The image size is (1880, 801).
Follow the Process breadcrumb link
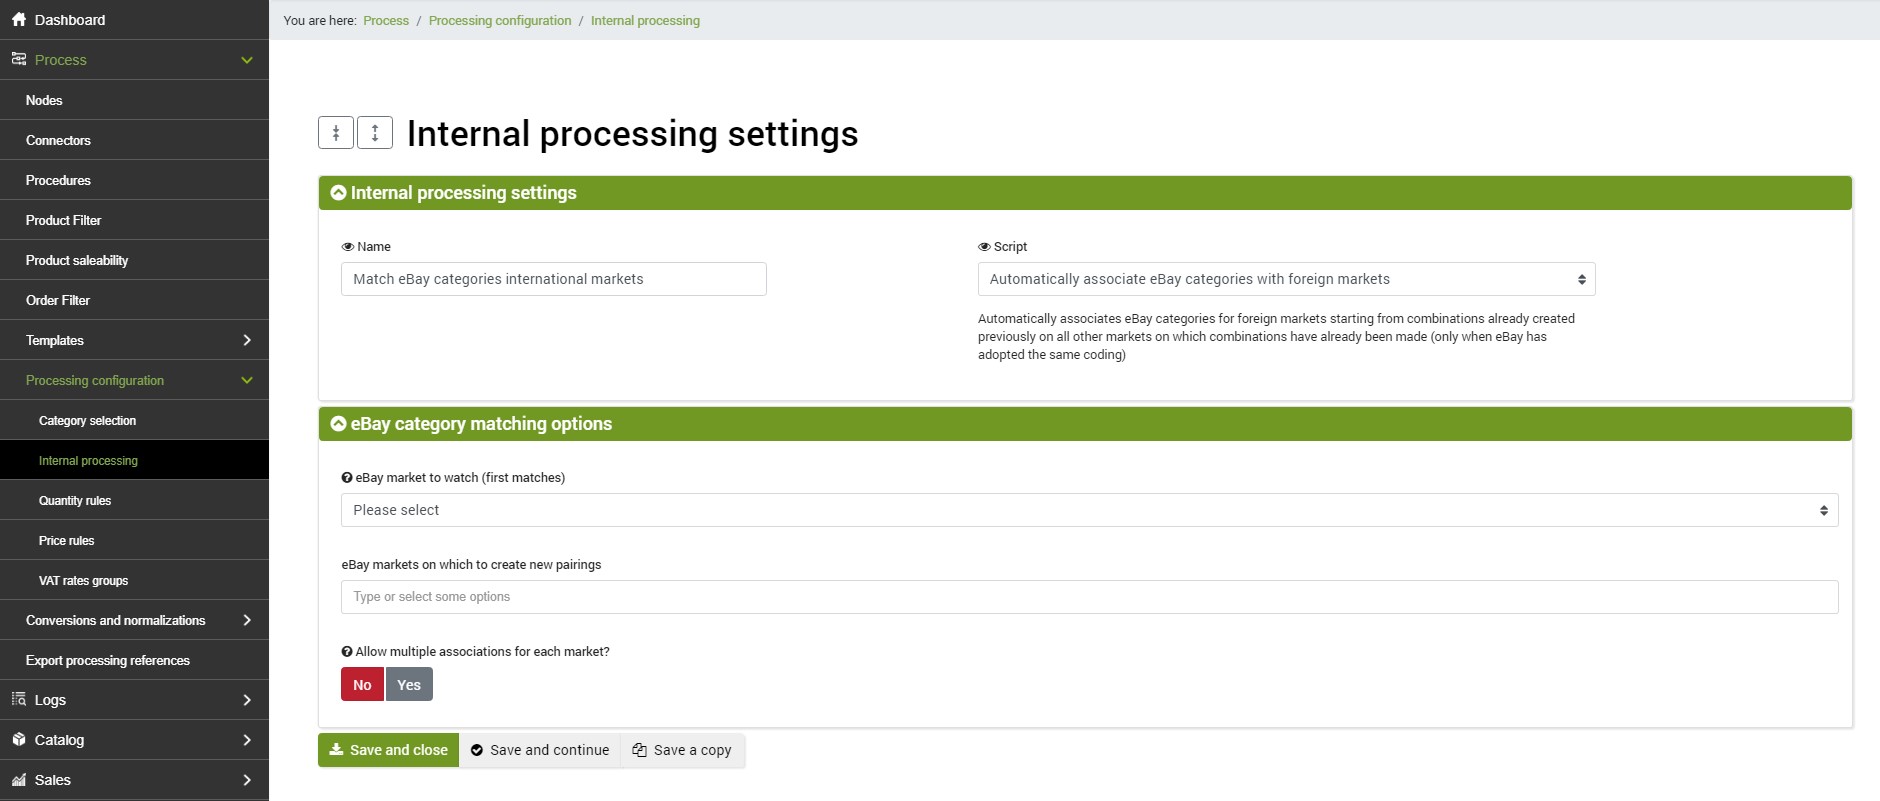[x=386, y=20]
